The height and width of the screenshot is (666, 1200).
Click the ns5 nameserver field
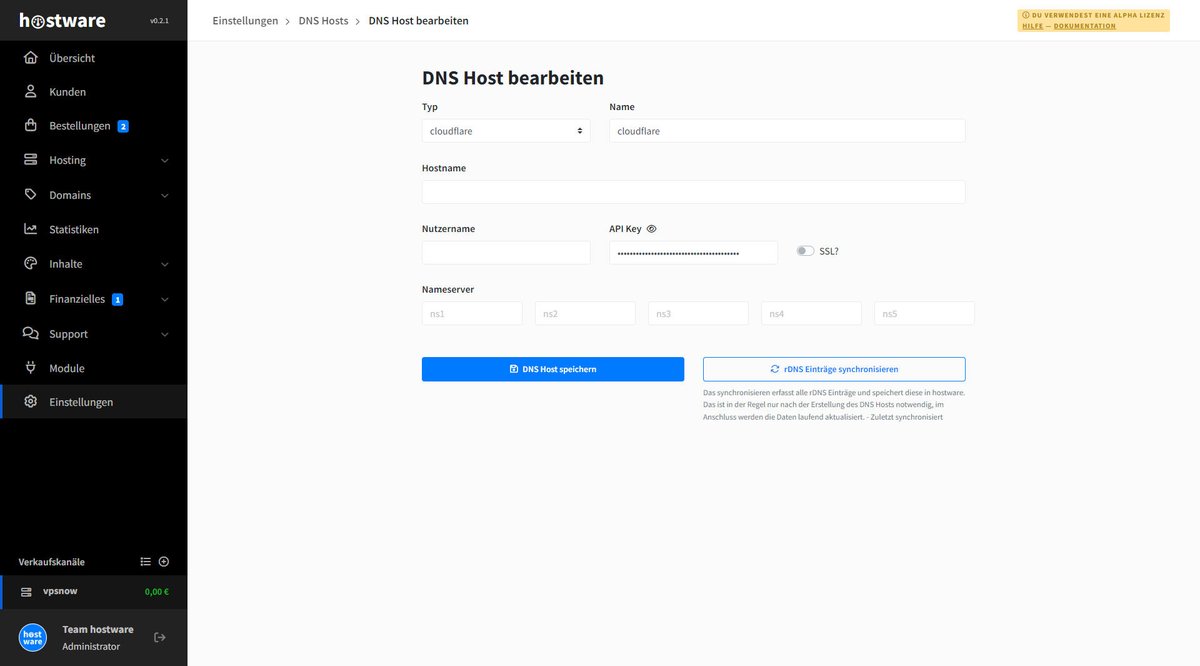(924, 313)
